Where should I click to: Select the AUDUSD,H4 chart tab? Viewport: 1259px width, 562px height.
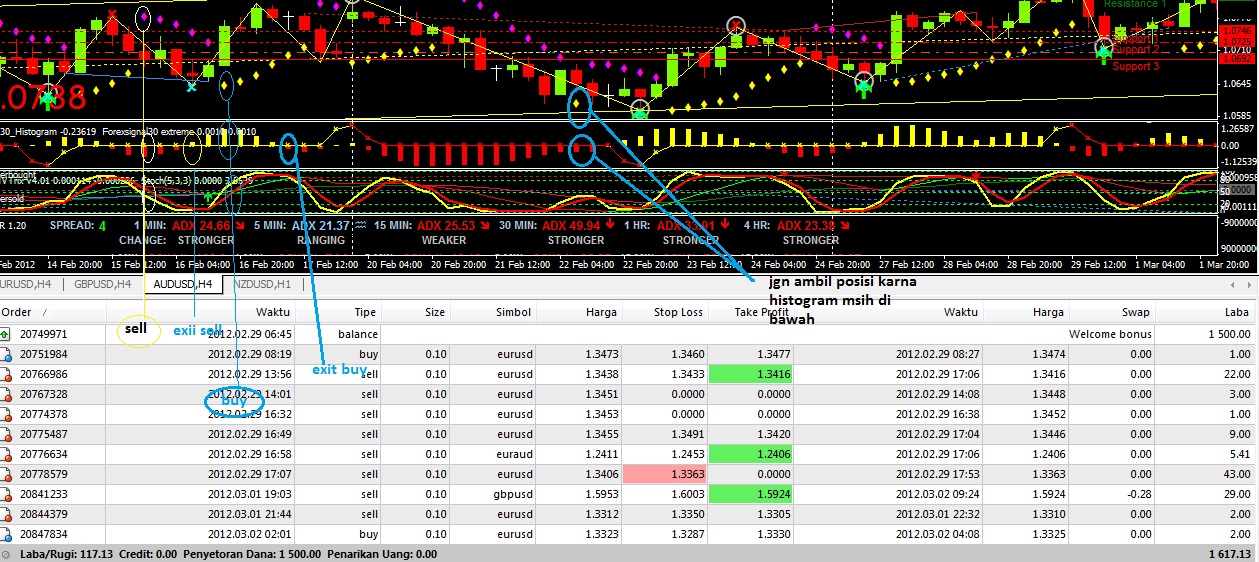[x=182, y=284]
